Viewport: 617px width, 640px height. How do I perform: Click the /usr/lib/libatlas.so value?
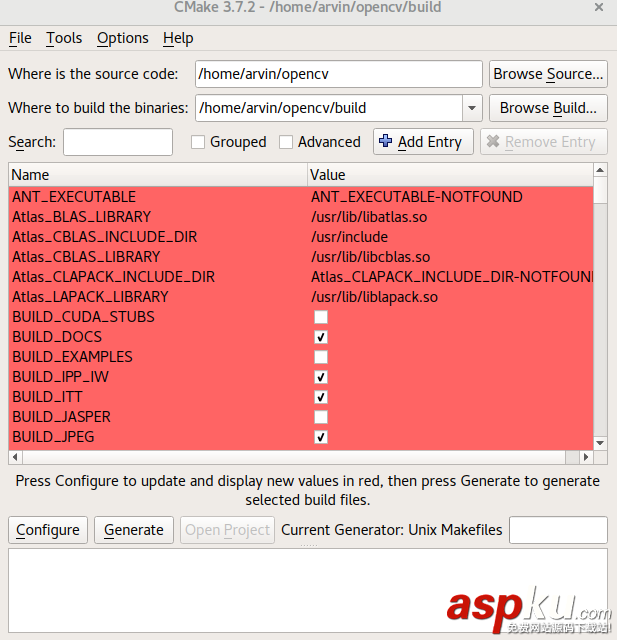pyautogui.click(x=369, y=217)
